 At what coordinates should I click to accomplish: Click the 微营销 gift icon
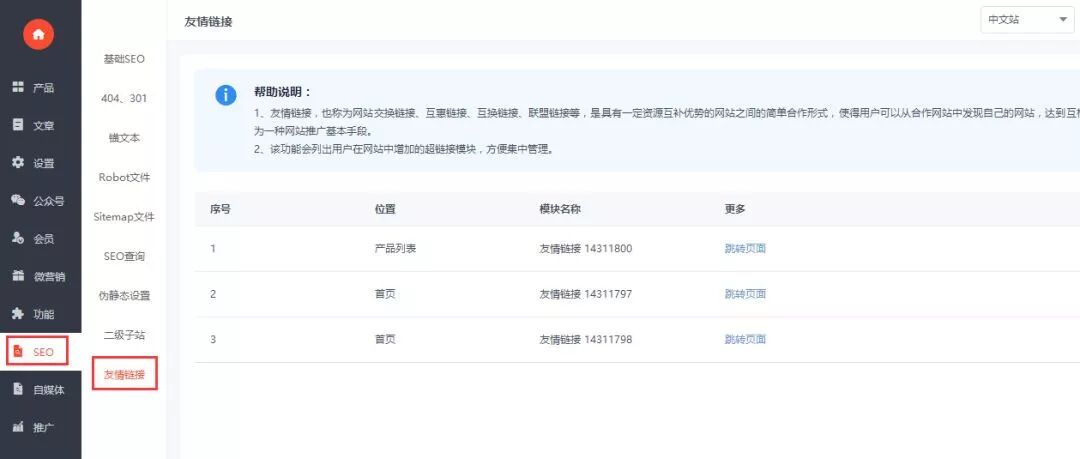pos(19,276)
